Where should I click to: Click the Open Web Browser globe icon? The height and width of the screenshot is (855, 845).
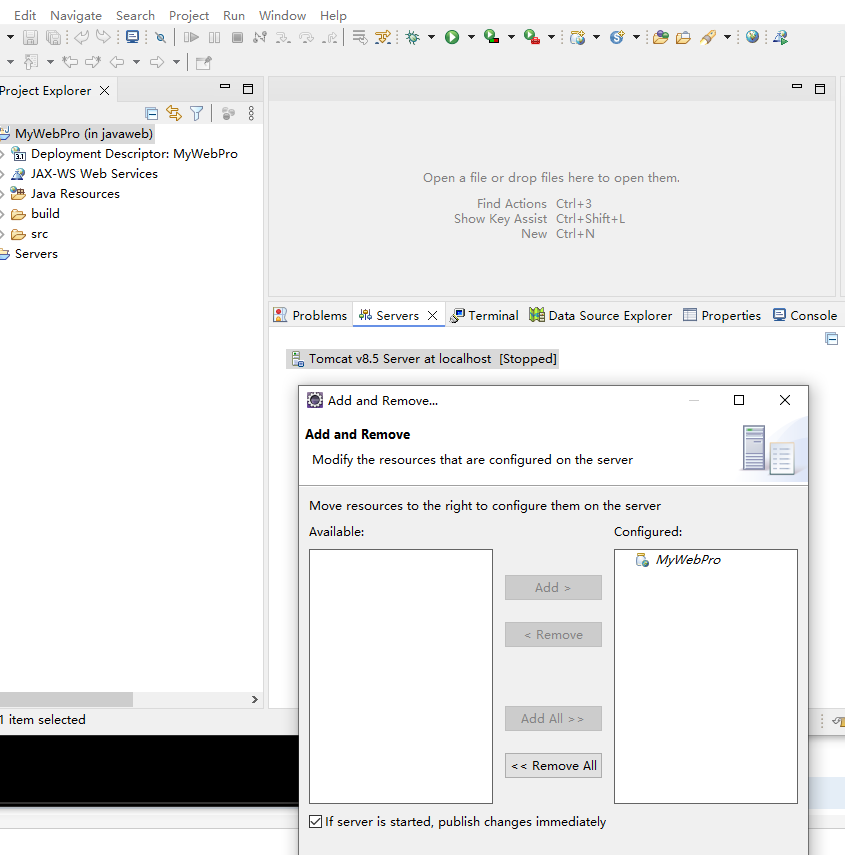point(752,37)
